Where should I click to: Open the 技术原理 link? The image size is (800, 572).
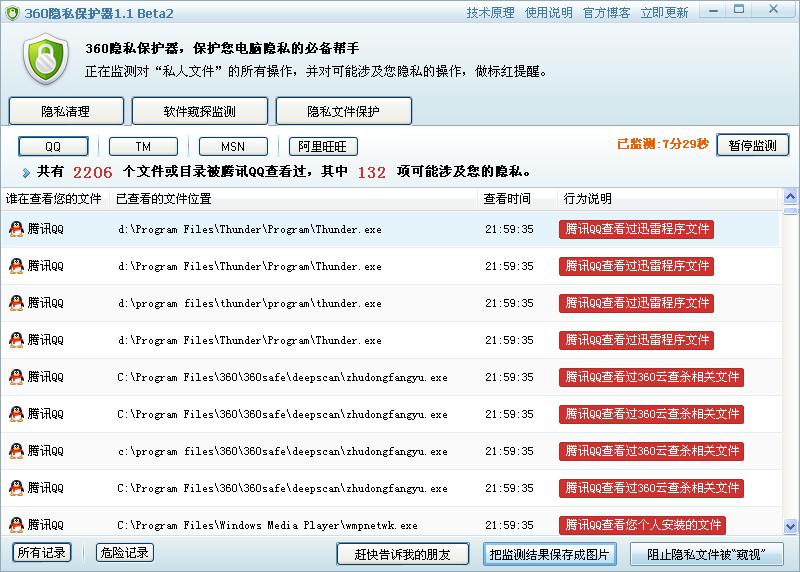click(x=490, y=13)
